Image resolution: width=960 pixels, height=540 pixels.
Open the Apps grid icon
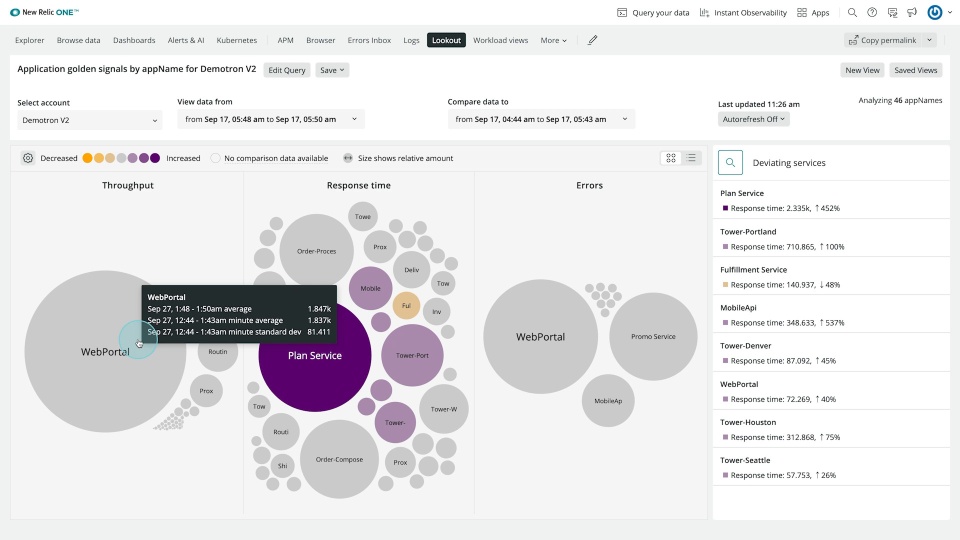801,12
